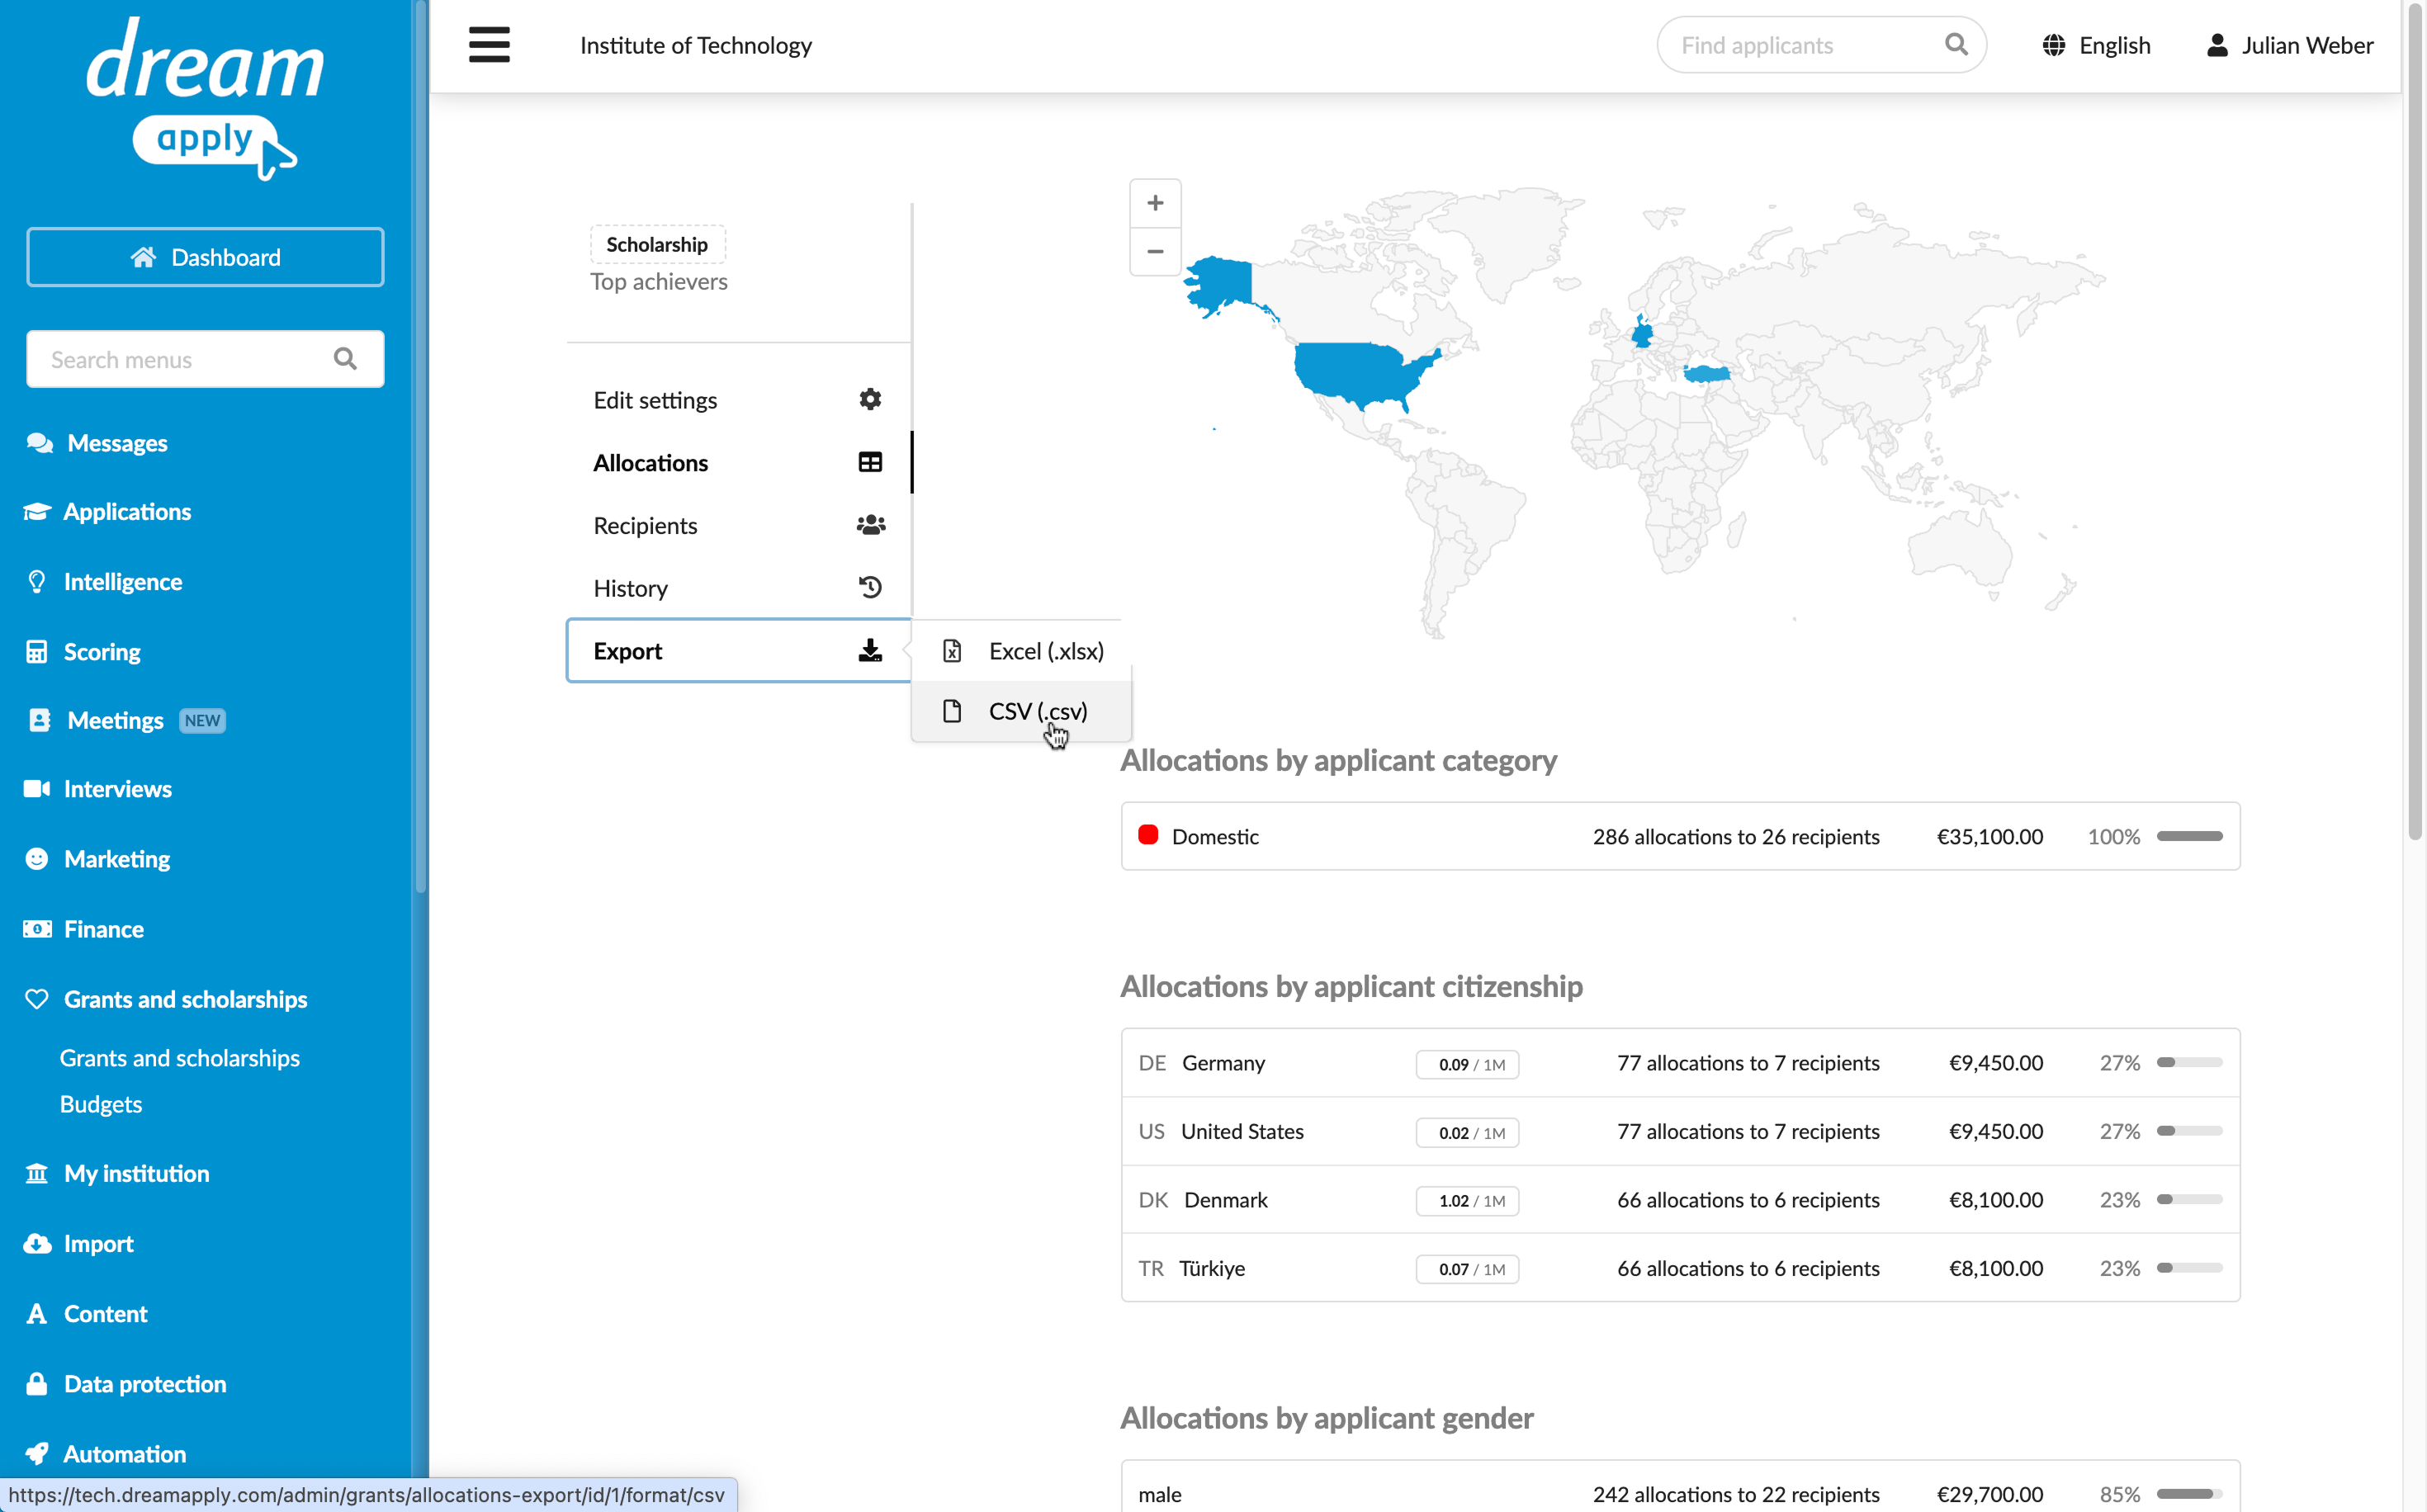Click the NEW badge beside Meetings
The height and width of the screenshot is (1512, 2427).
click(x=202, y=720)
